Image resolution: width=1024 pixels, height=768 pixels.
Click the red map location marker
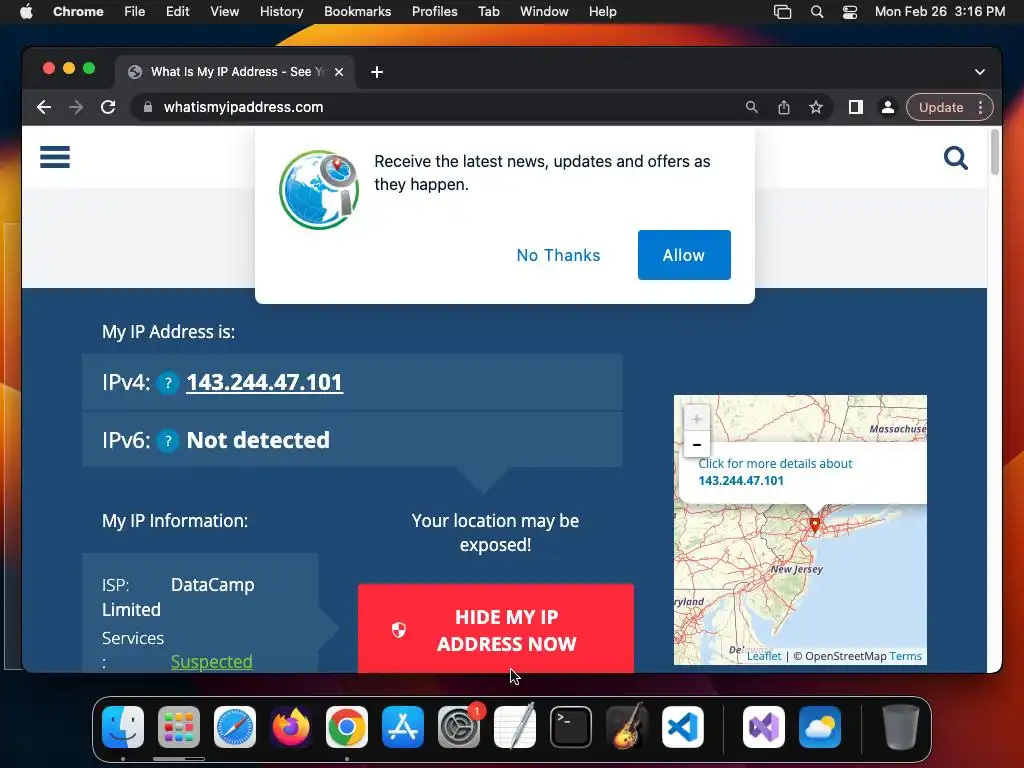click(815, 524)
